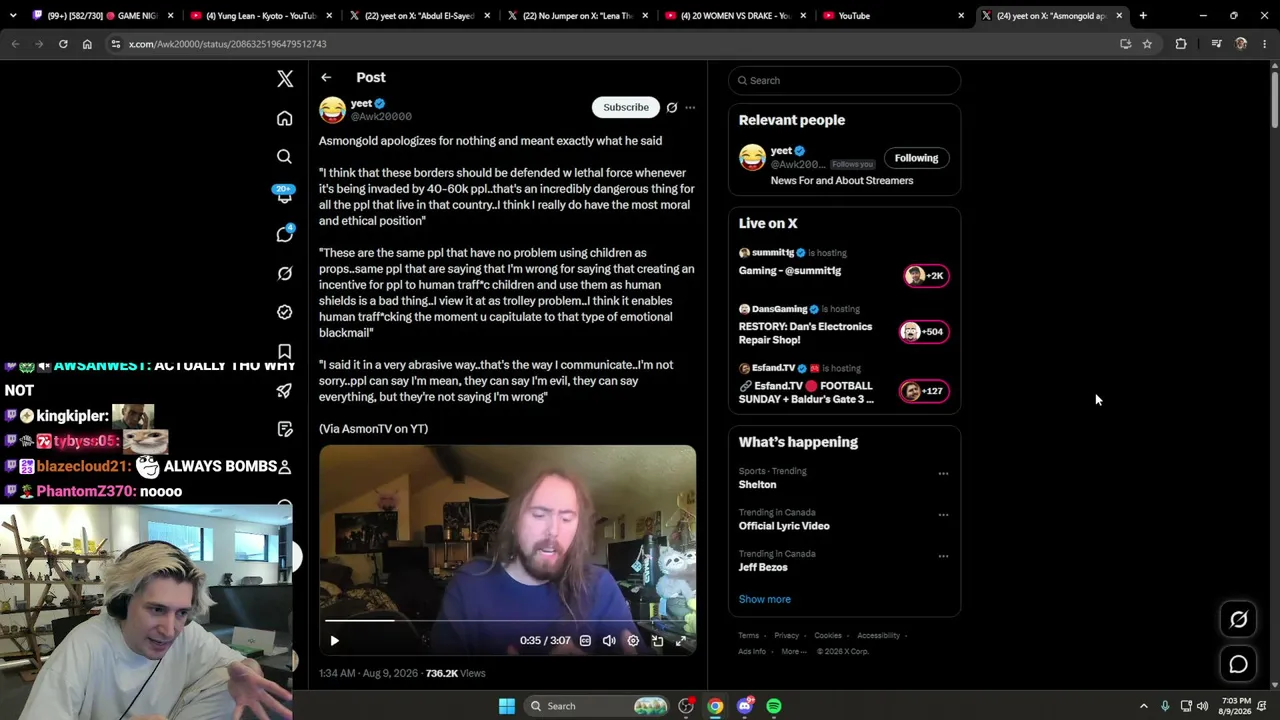Ask Grok about this post
This screenshot has width=1280, height=720.
coord(672,107)
